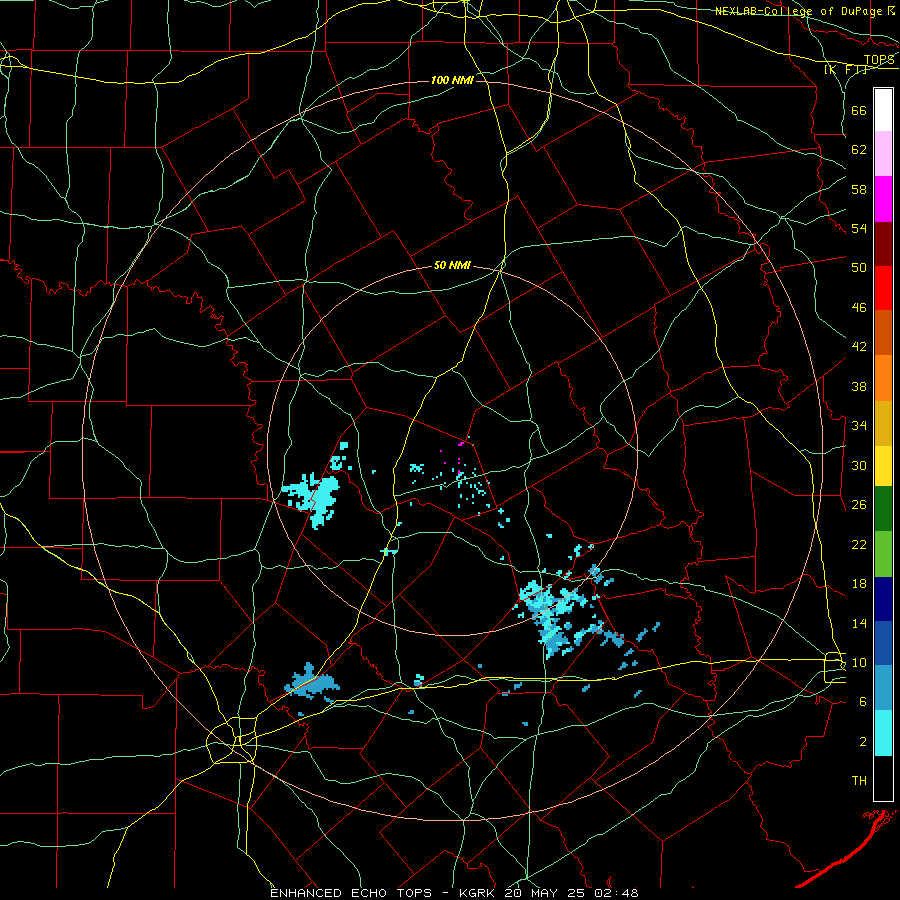The image size is (900, 900).
Task: Click the cyan legend color swatch
Action: 883,733
